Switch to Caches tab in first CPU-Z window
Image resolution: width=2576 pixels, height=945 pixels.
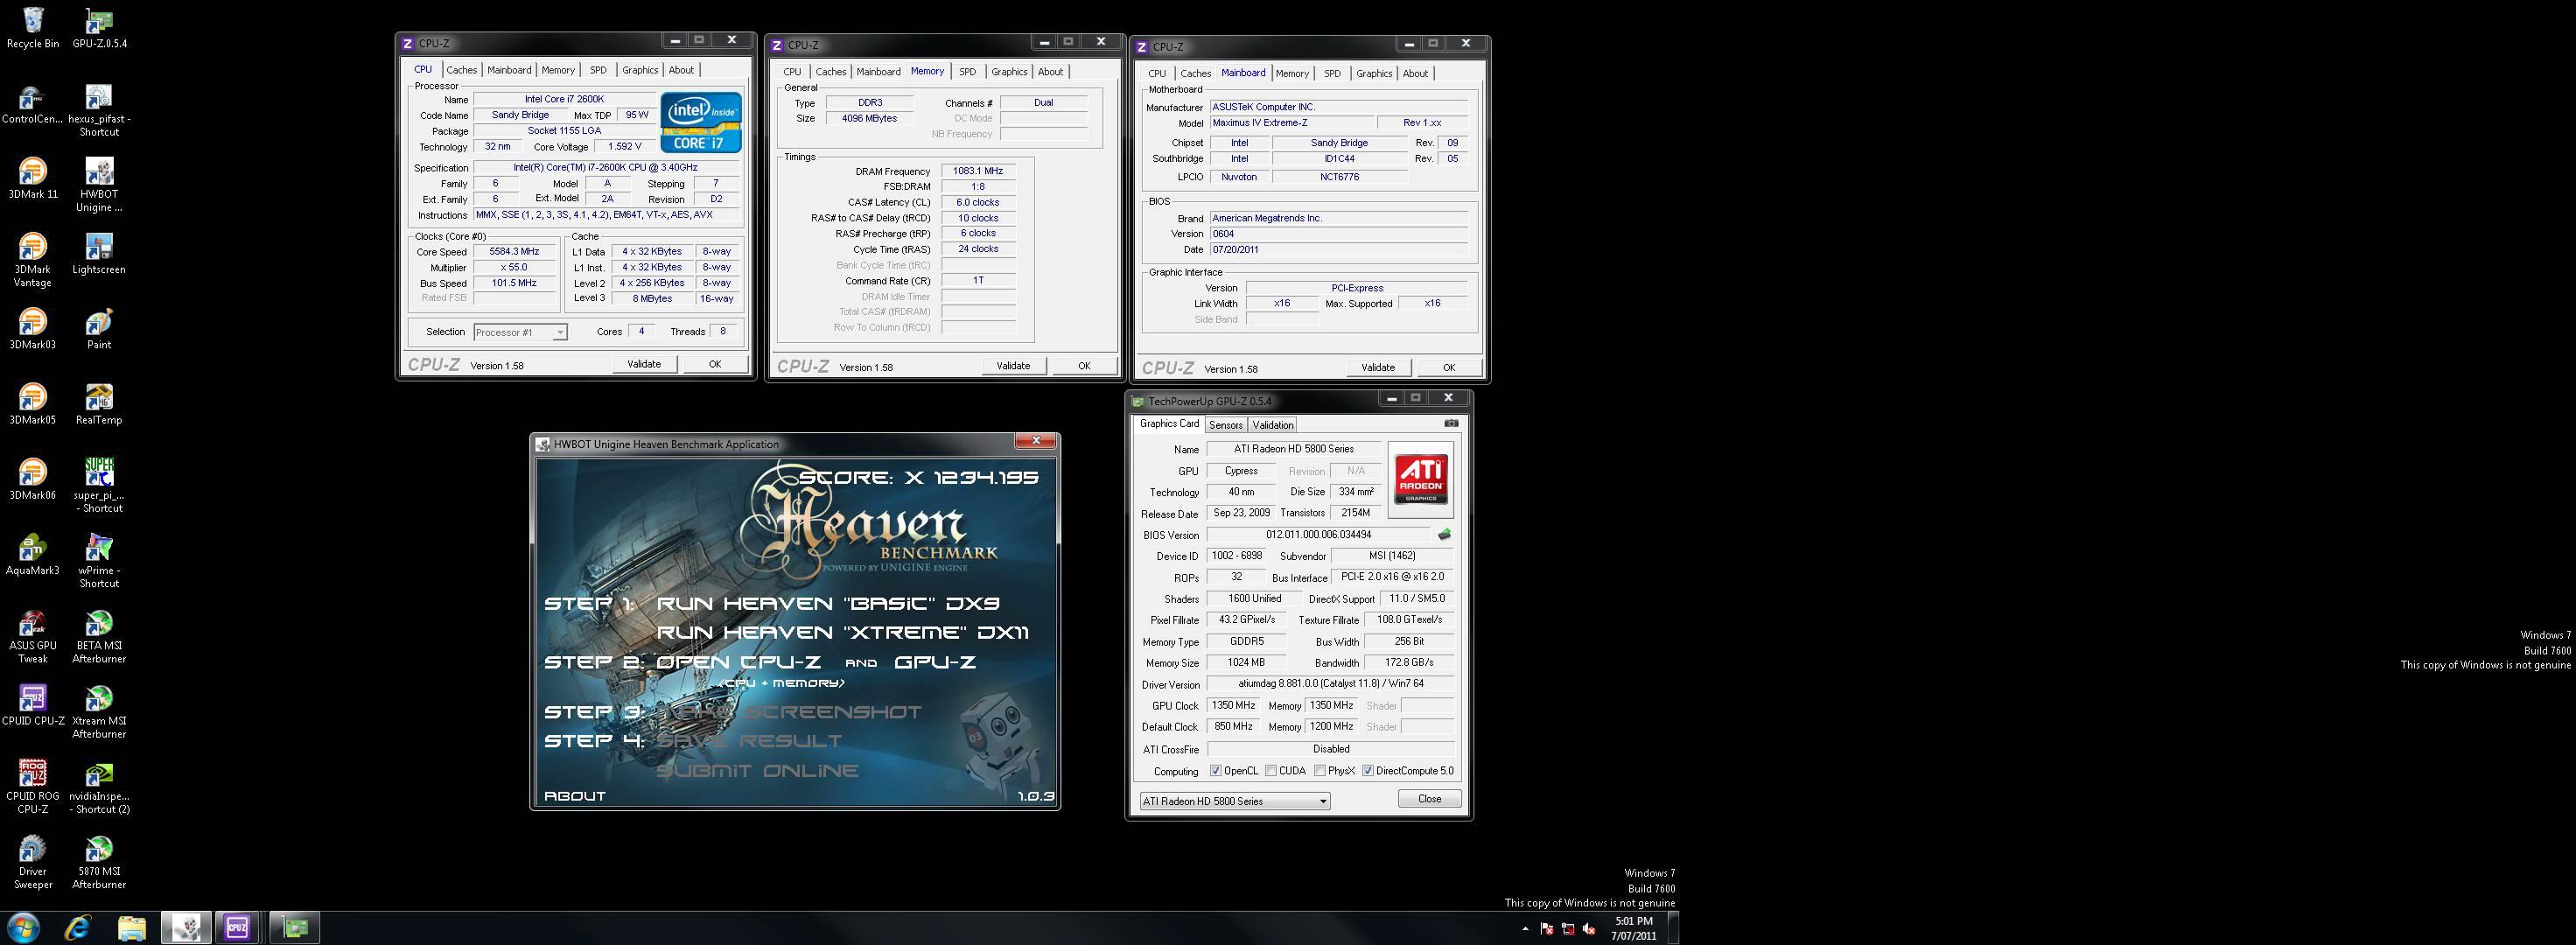(462, 70)
